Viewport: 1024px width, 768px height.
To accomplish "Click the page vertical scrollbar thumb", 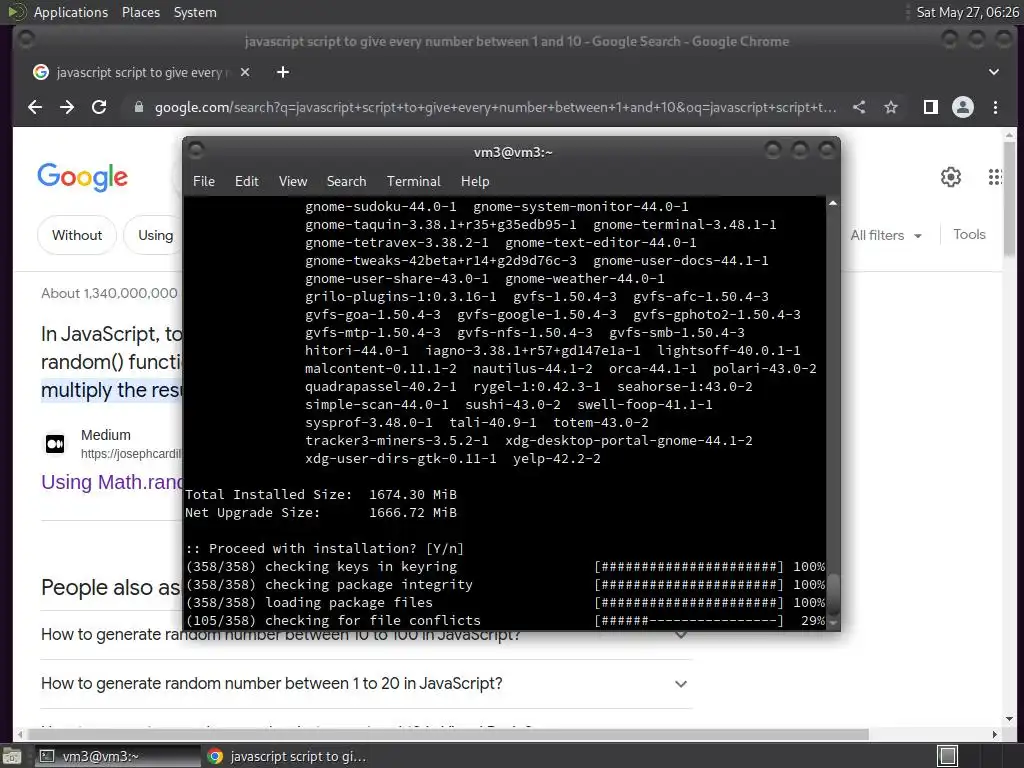I will (x=1010, y=199).
